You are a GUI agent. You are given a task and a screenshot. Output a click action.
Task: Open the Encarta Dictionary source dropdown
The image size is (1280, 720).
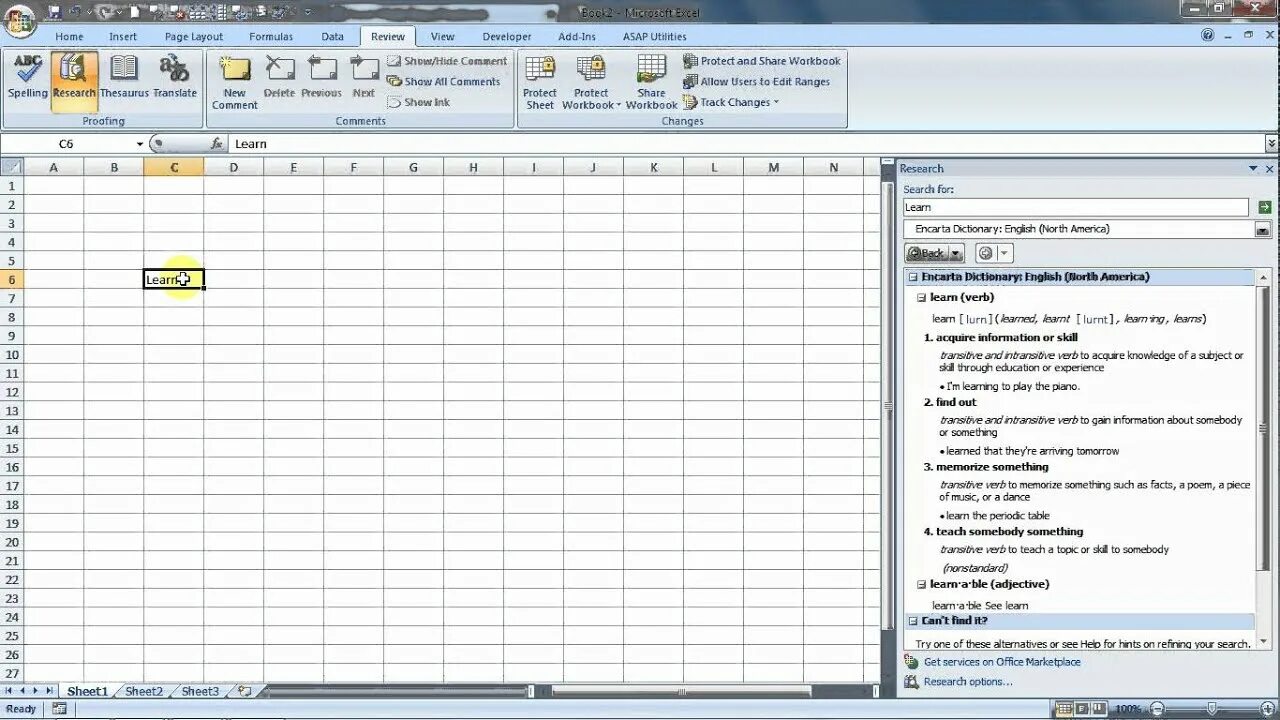pyautogui.click(x=1263, y=229)
